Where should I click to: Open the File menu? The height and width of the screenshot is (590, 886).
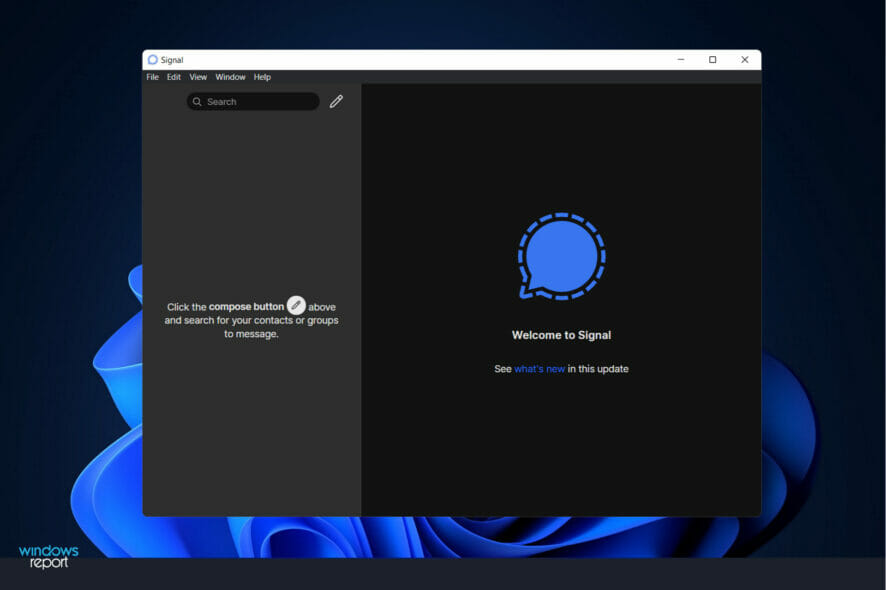point(153,77)
